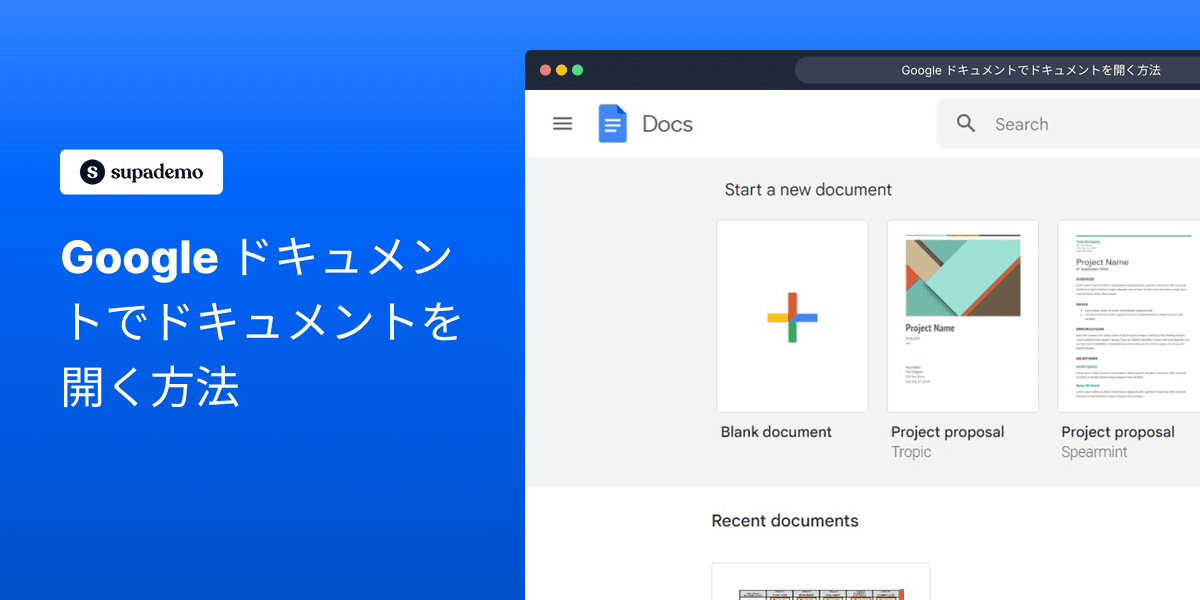Open the blue Docs document icon
This screenshot has height=600, width=1200.
(x=612, y=123)
